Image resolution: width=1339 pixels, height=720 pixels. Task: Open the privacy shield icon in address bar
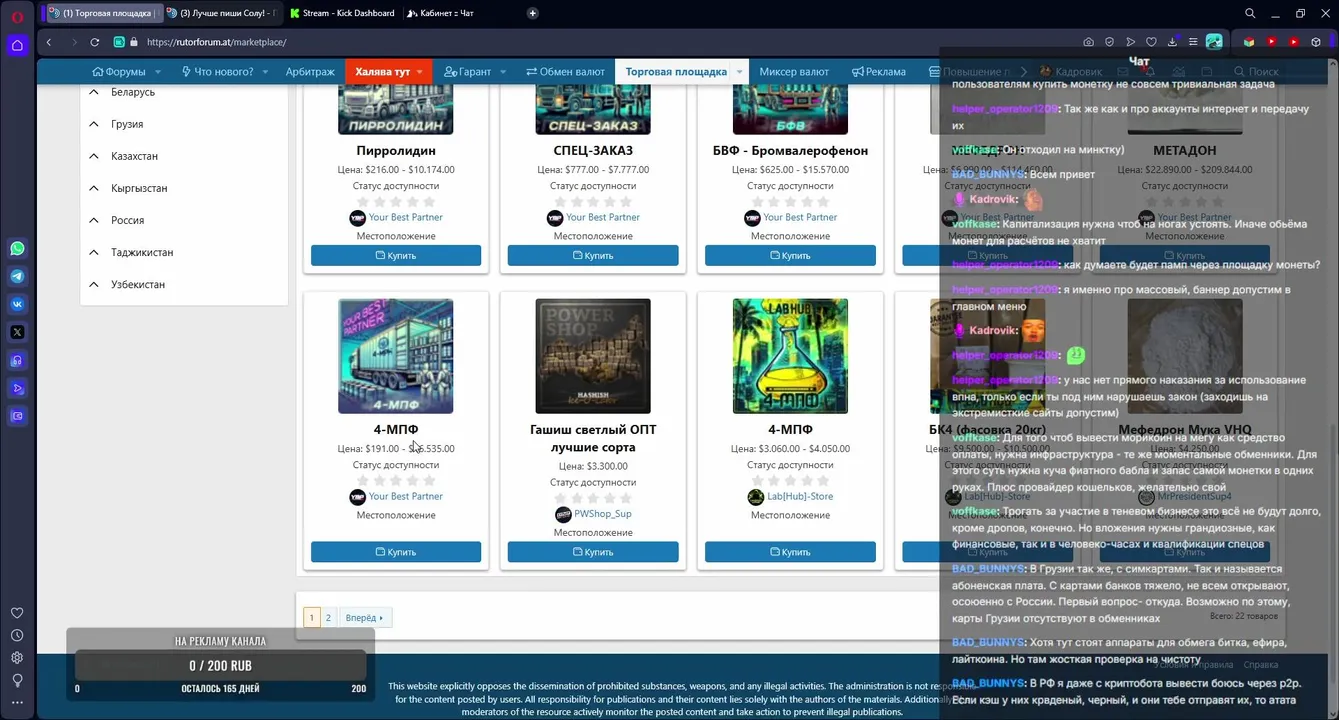(1109, 42)
